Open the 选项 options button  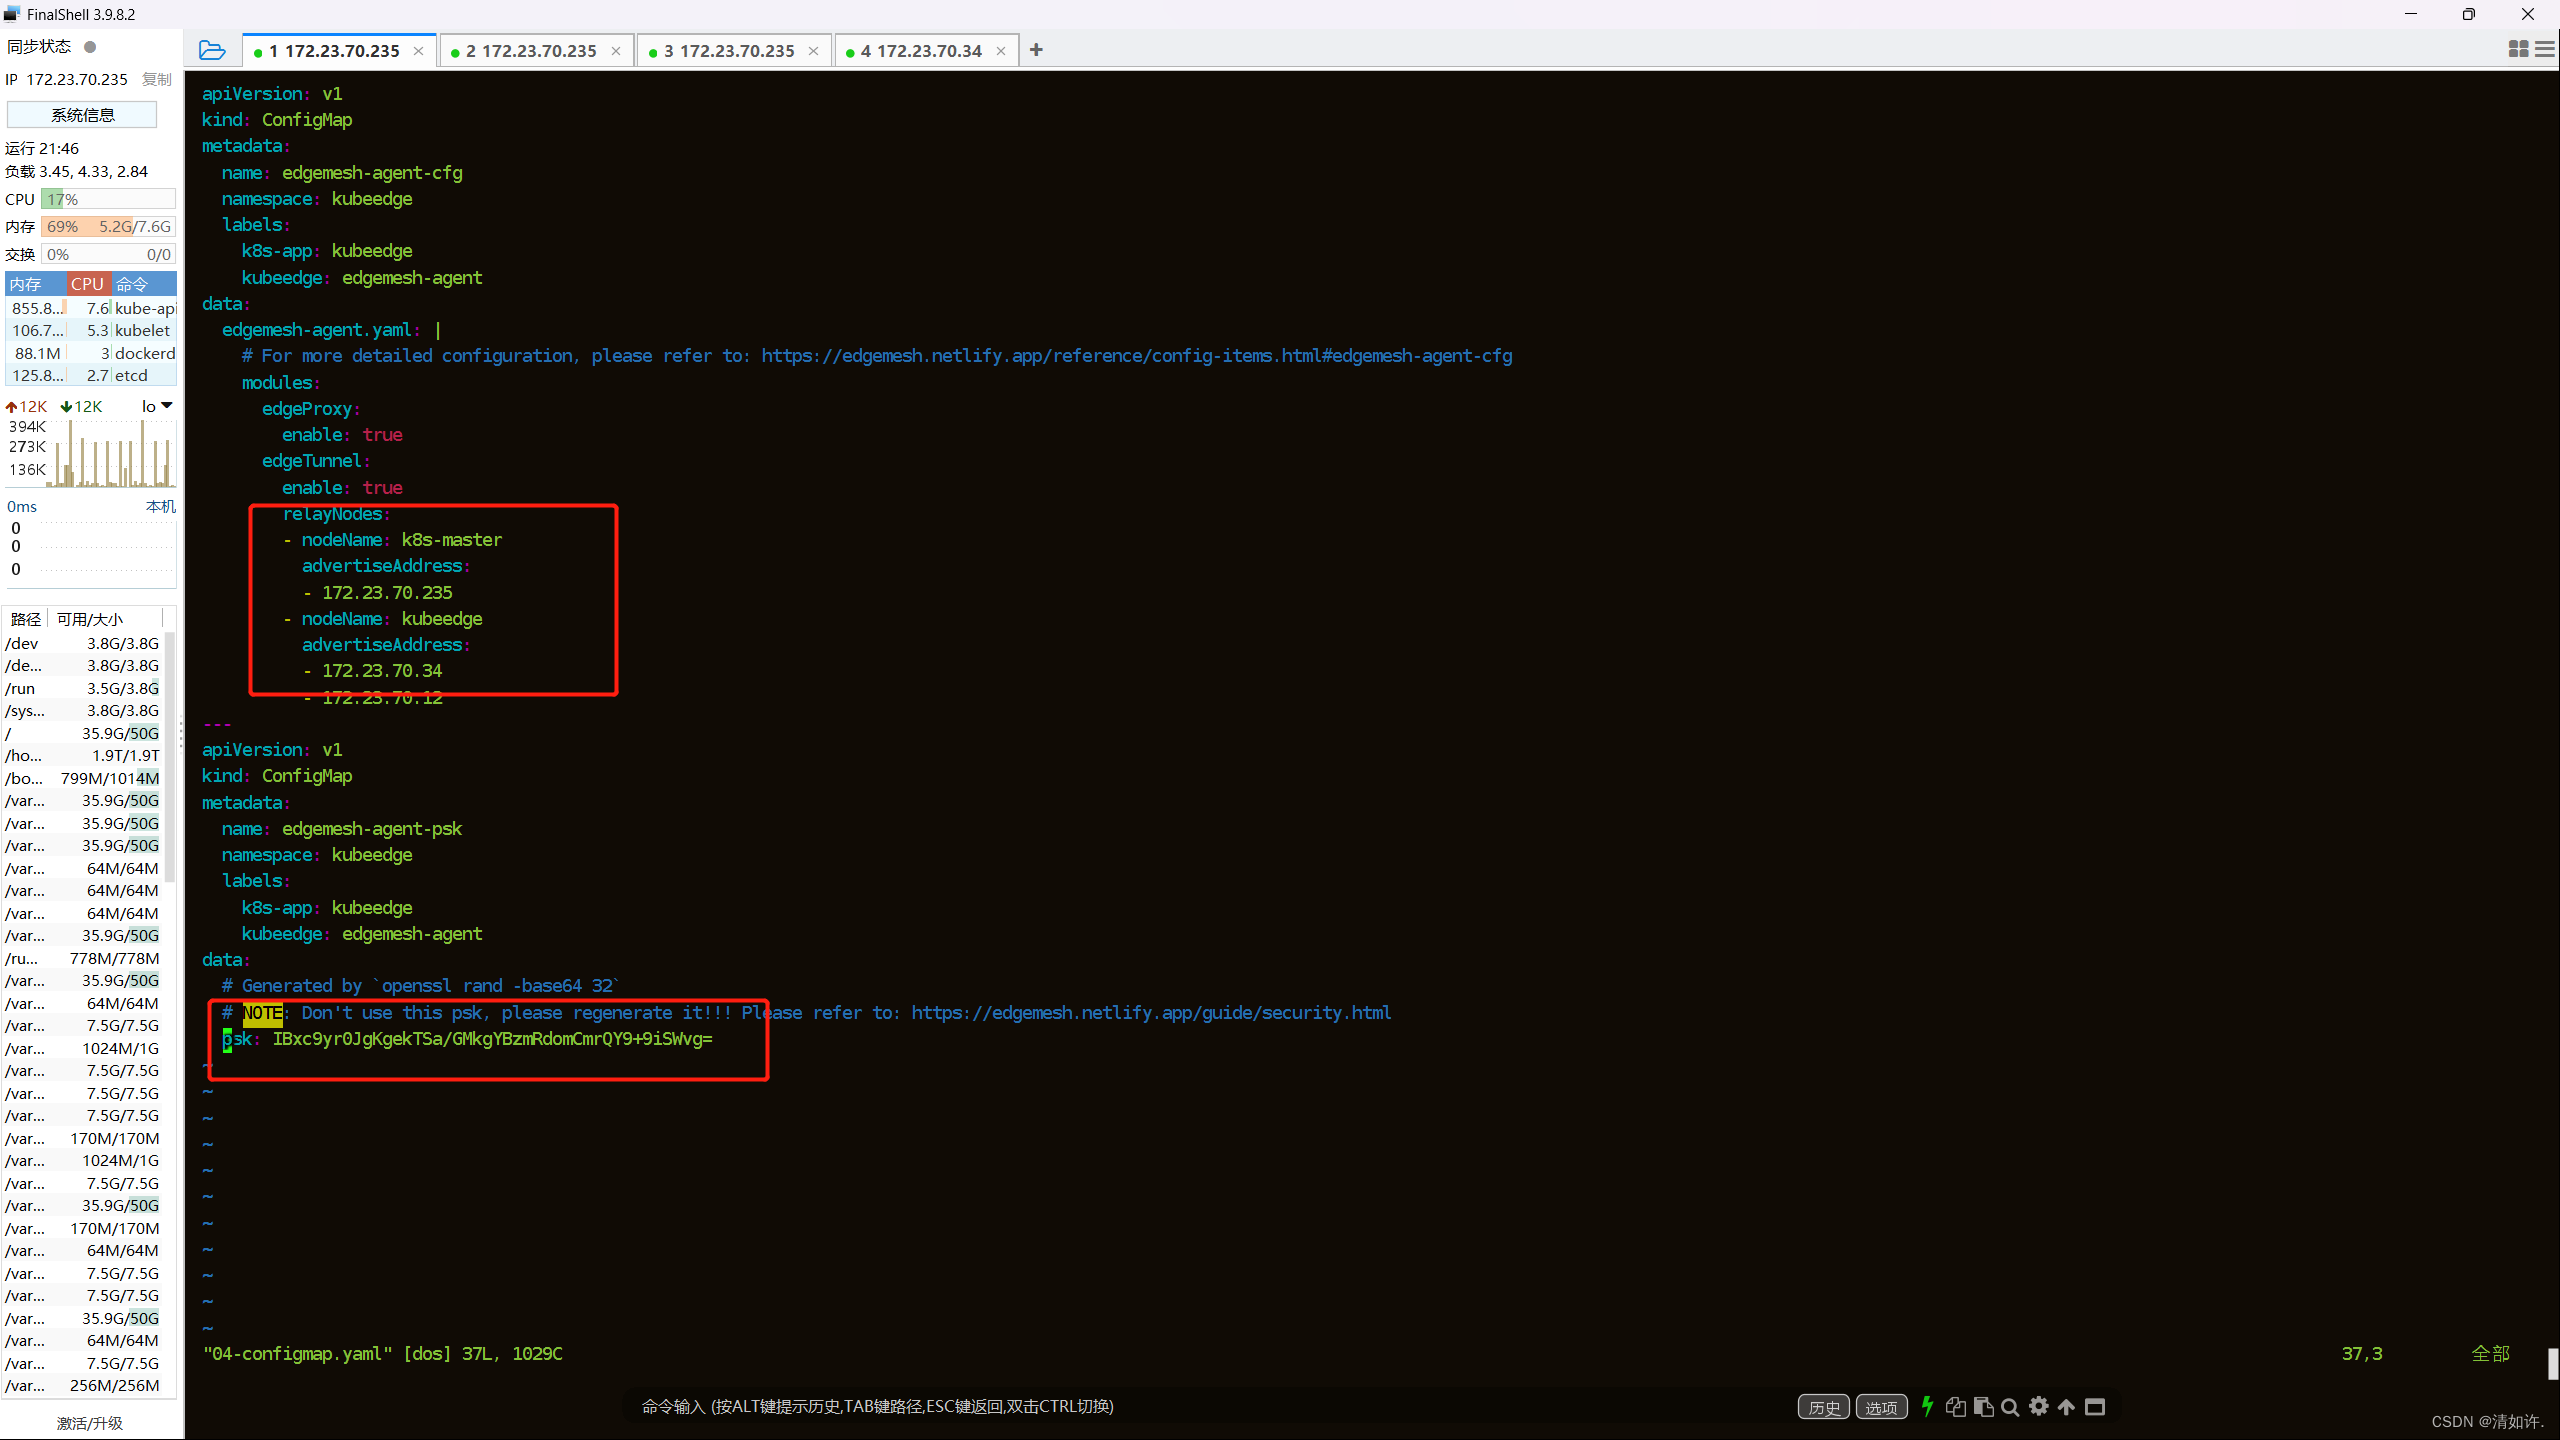coord(1881,1407)
